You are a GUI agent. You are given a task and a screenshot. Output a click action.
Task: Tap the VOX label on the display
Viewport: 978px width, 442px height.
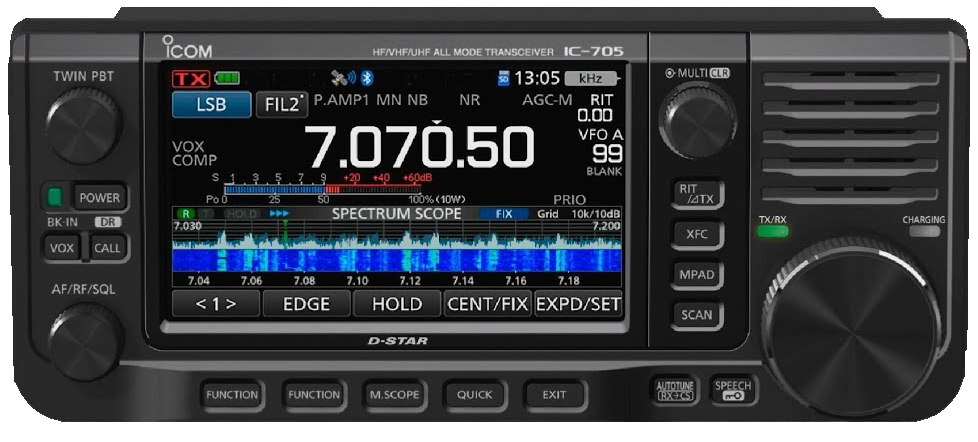(188, 147)
